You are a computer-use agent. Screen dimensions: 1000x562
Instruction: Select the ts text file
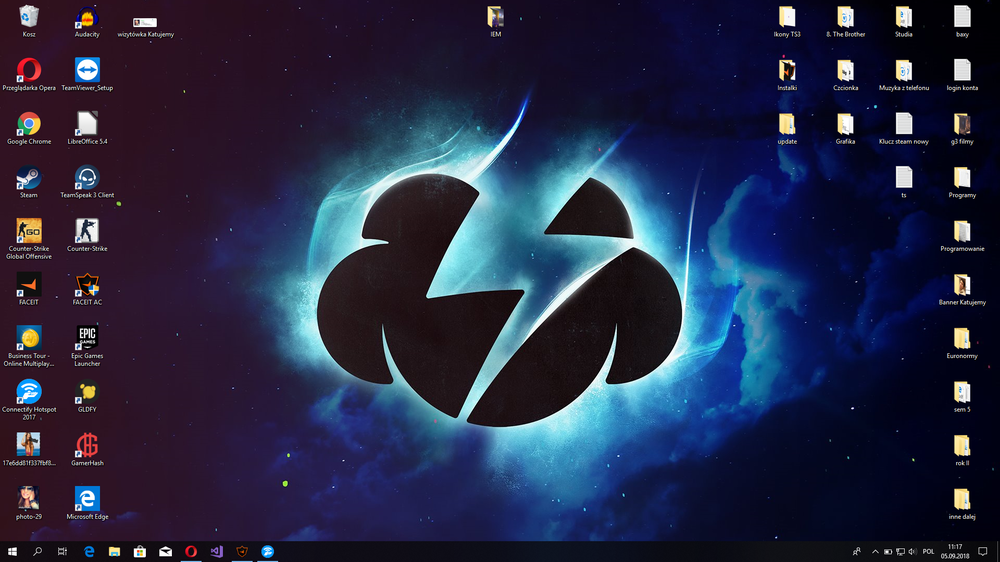tap(904, 182)
